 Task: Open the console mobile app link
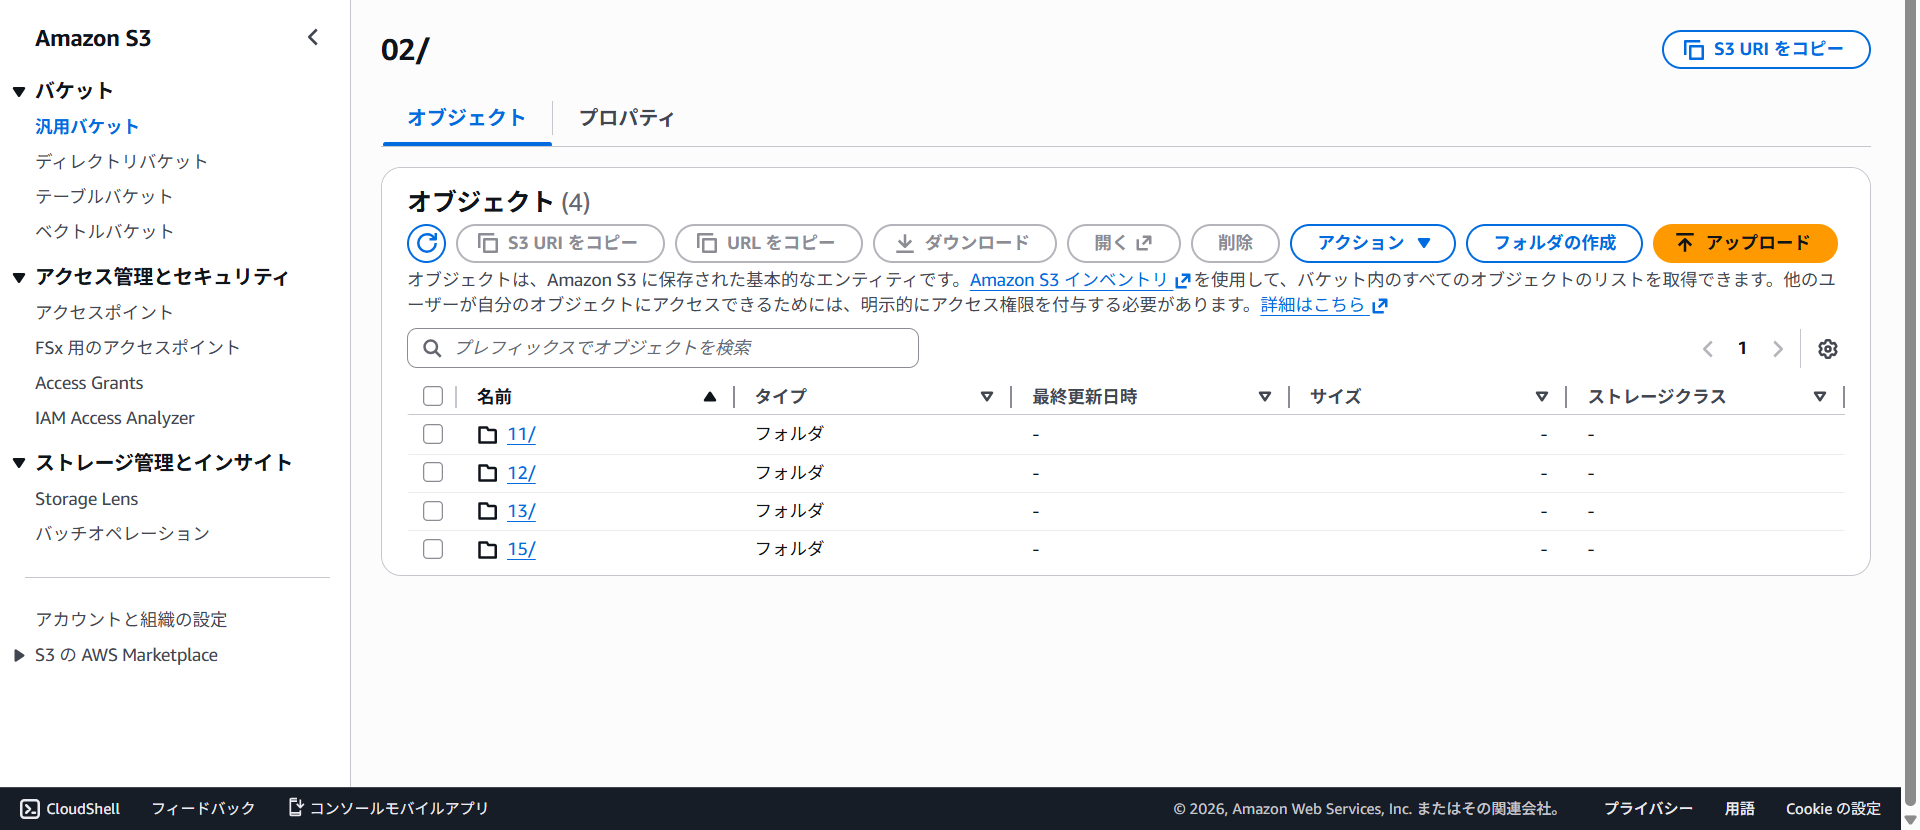coord(388,808)
